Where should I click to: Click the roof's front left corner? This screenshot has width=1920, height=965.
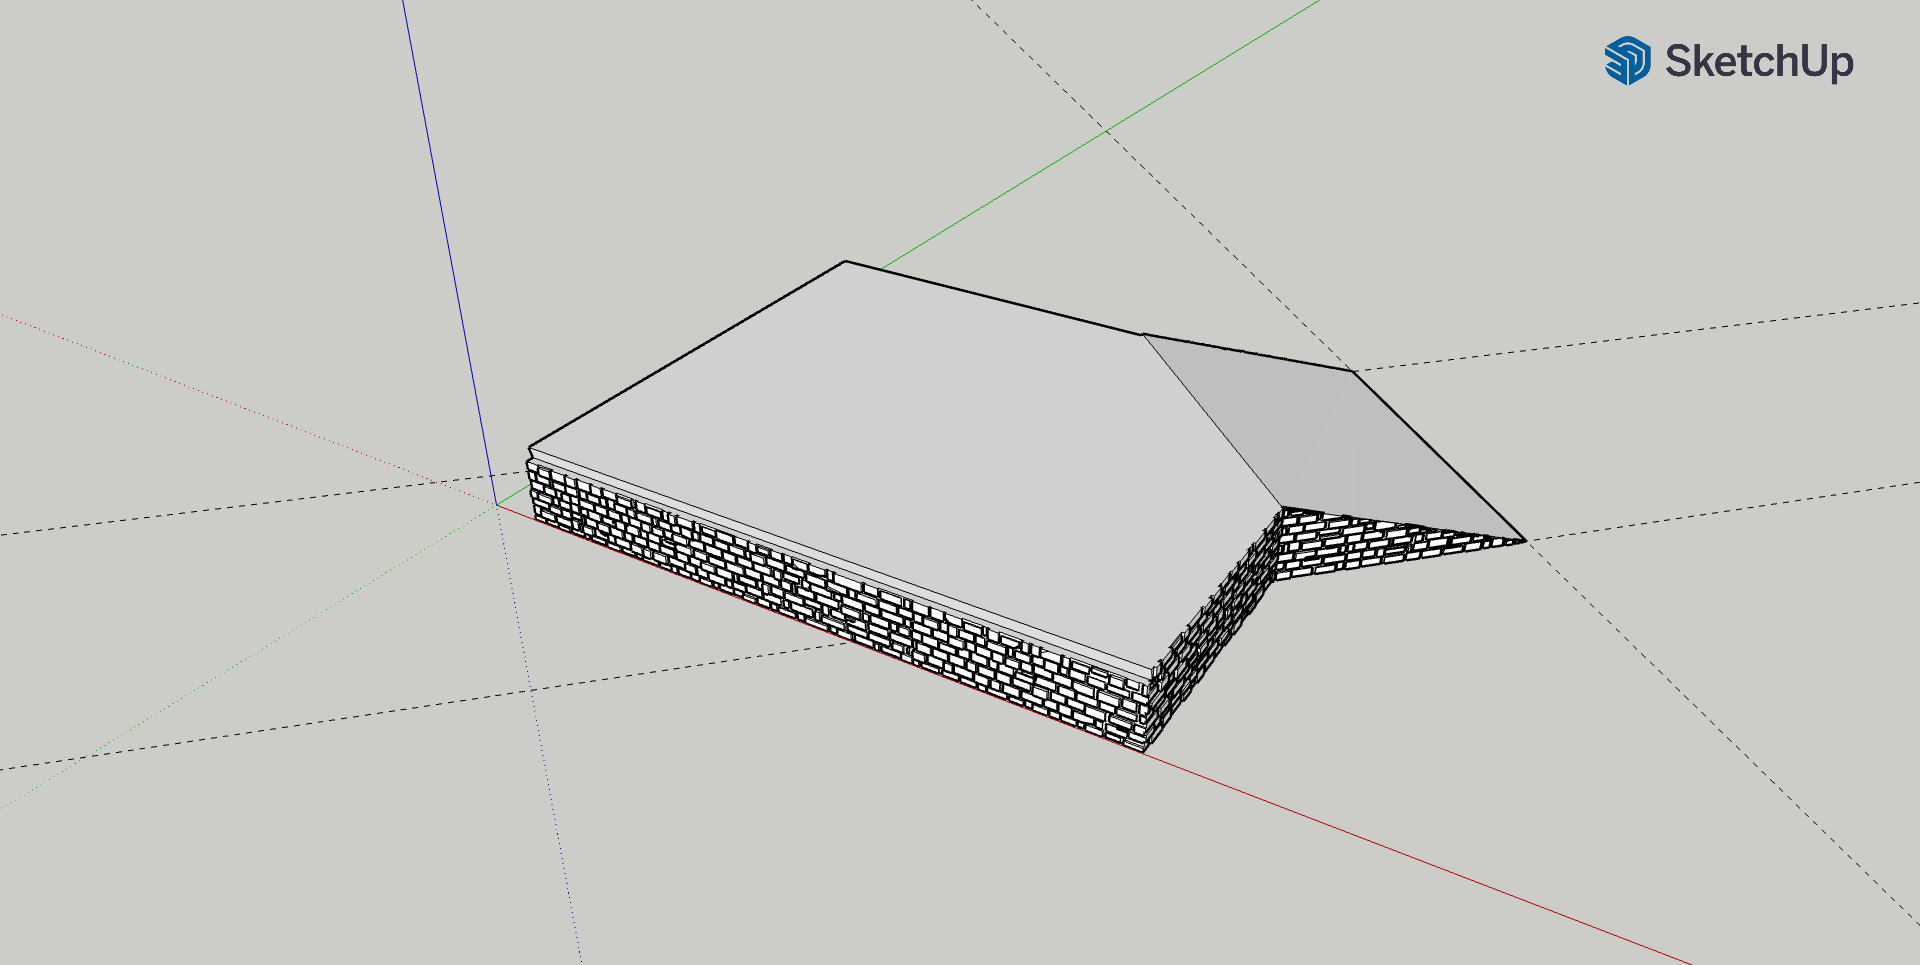coord(530,448)
